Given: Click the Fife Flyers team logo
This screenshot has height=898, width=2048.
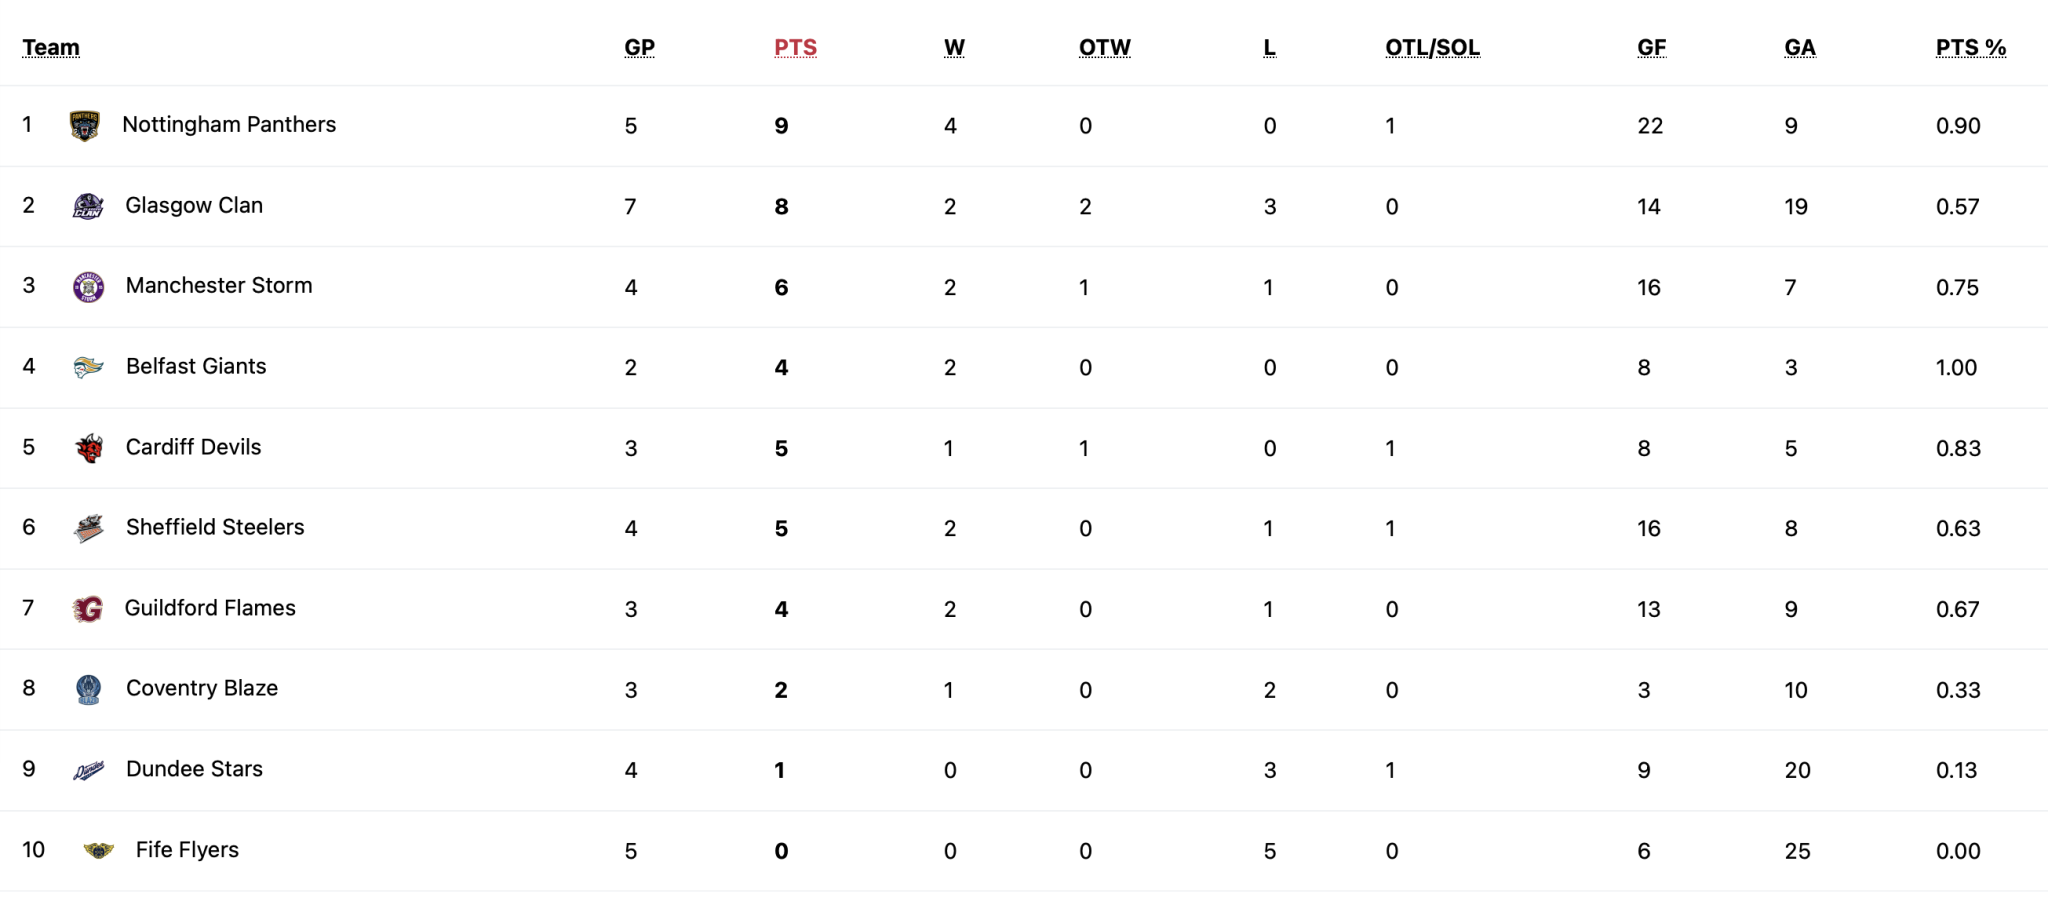Looking at the screenshot, I should click(x=98, y=851).
